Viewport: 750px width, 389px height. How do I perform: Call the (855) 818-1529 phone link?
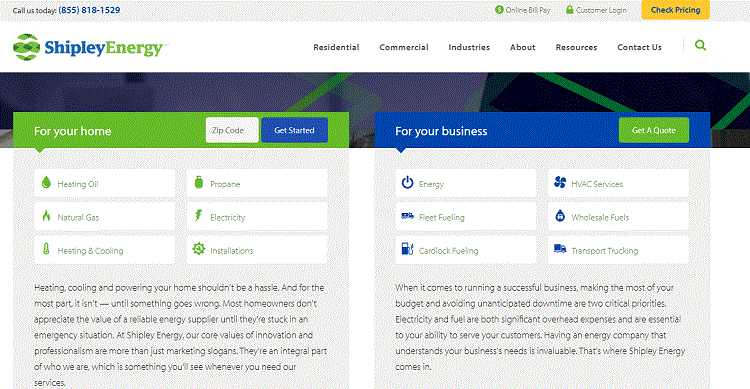coord(89,10)
